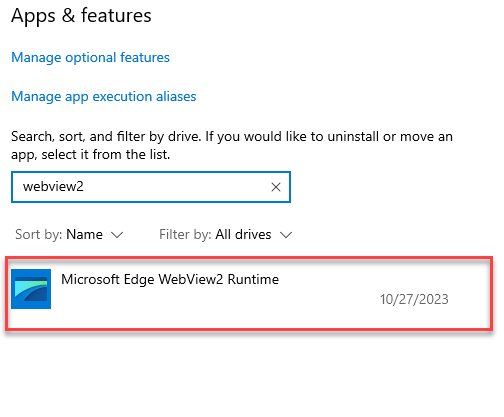
Task: Click the Apps & features heading
Action: [81, 16]
